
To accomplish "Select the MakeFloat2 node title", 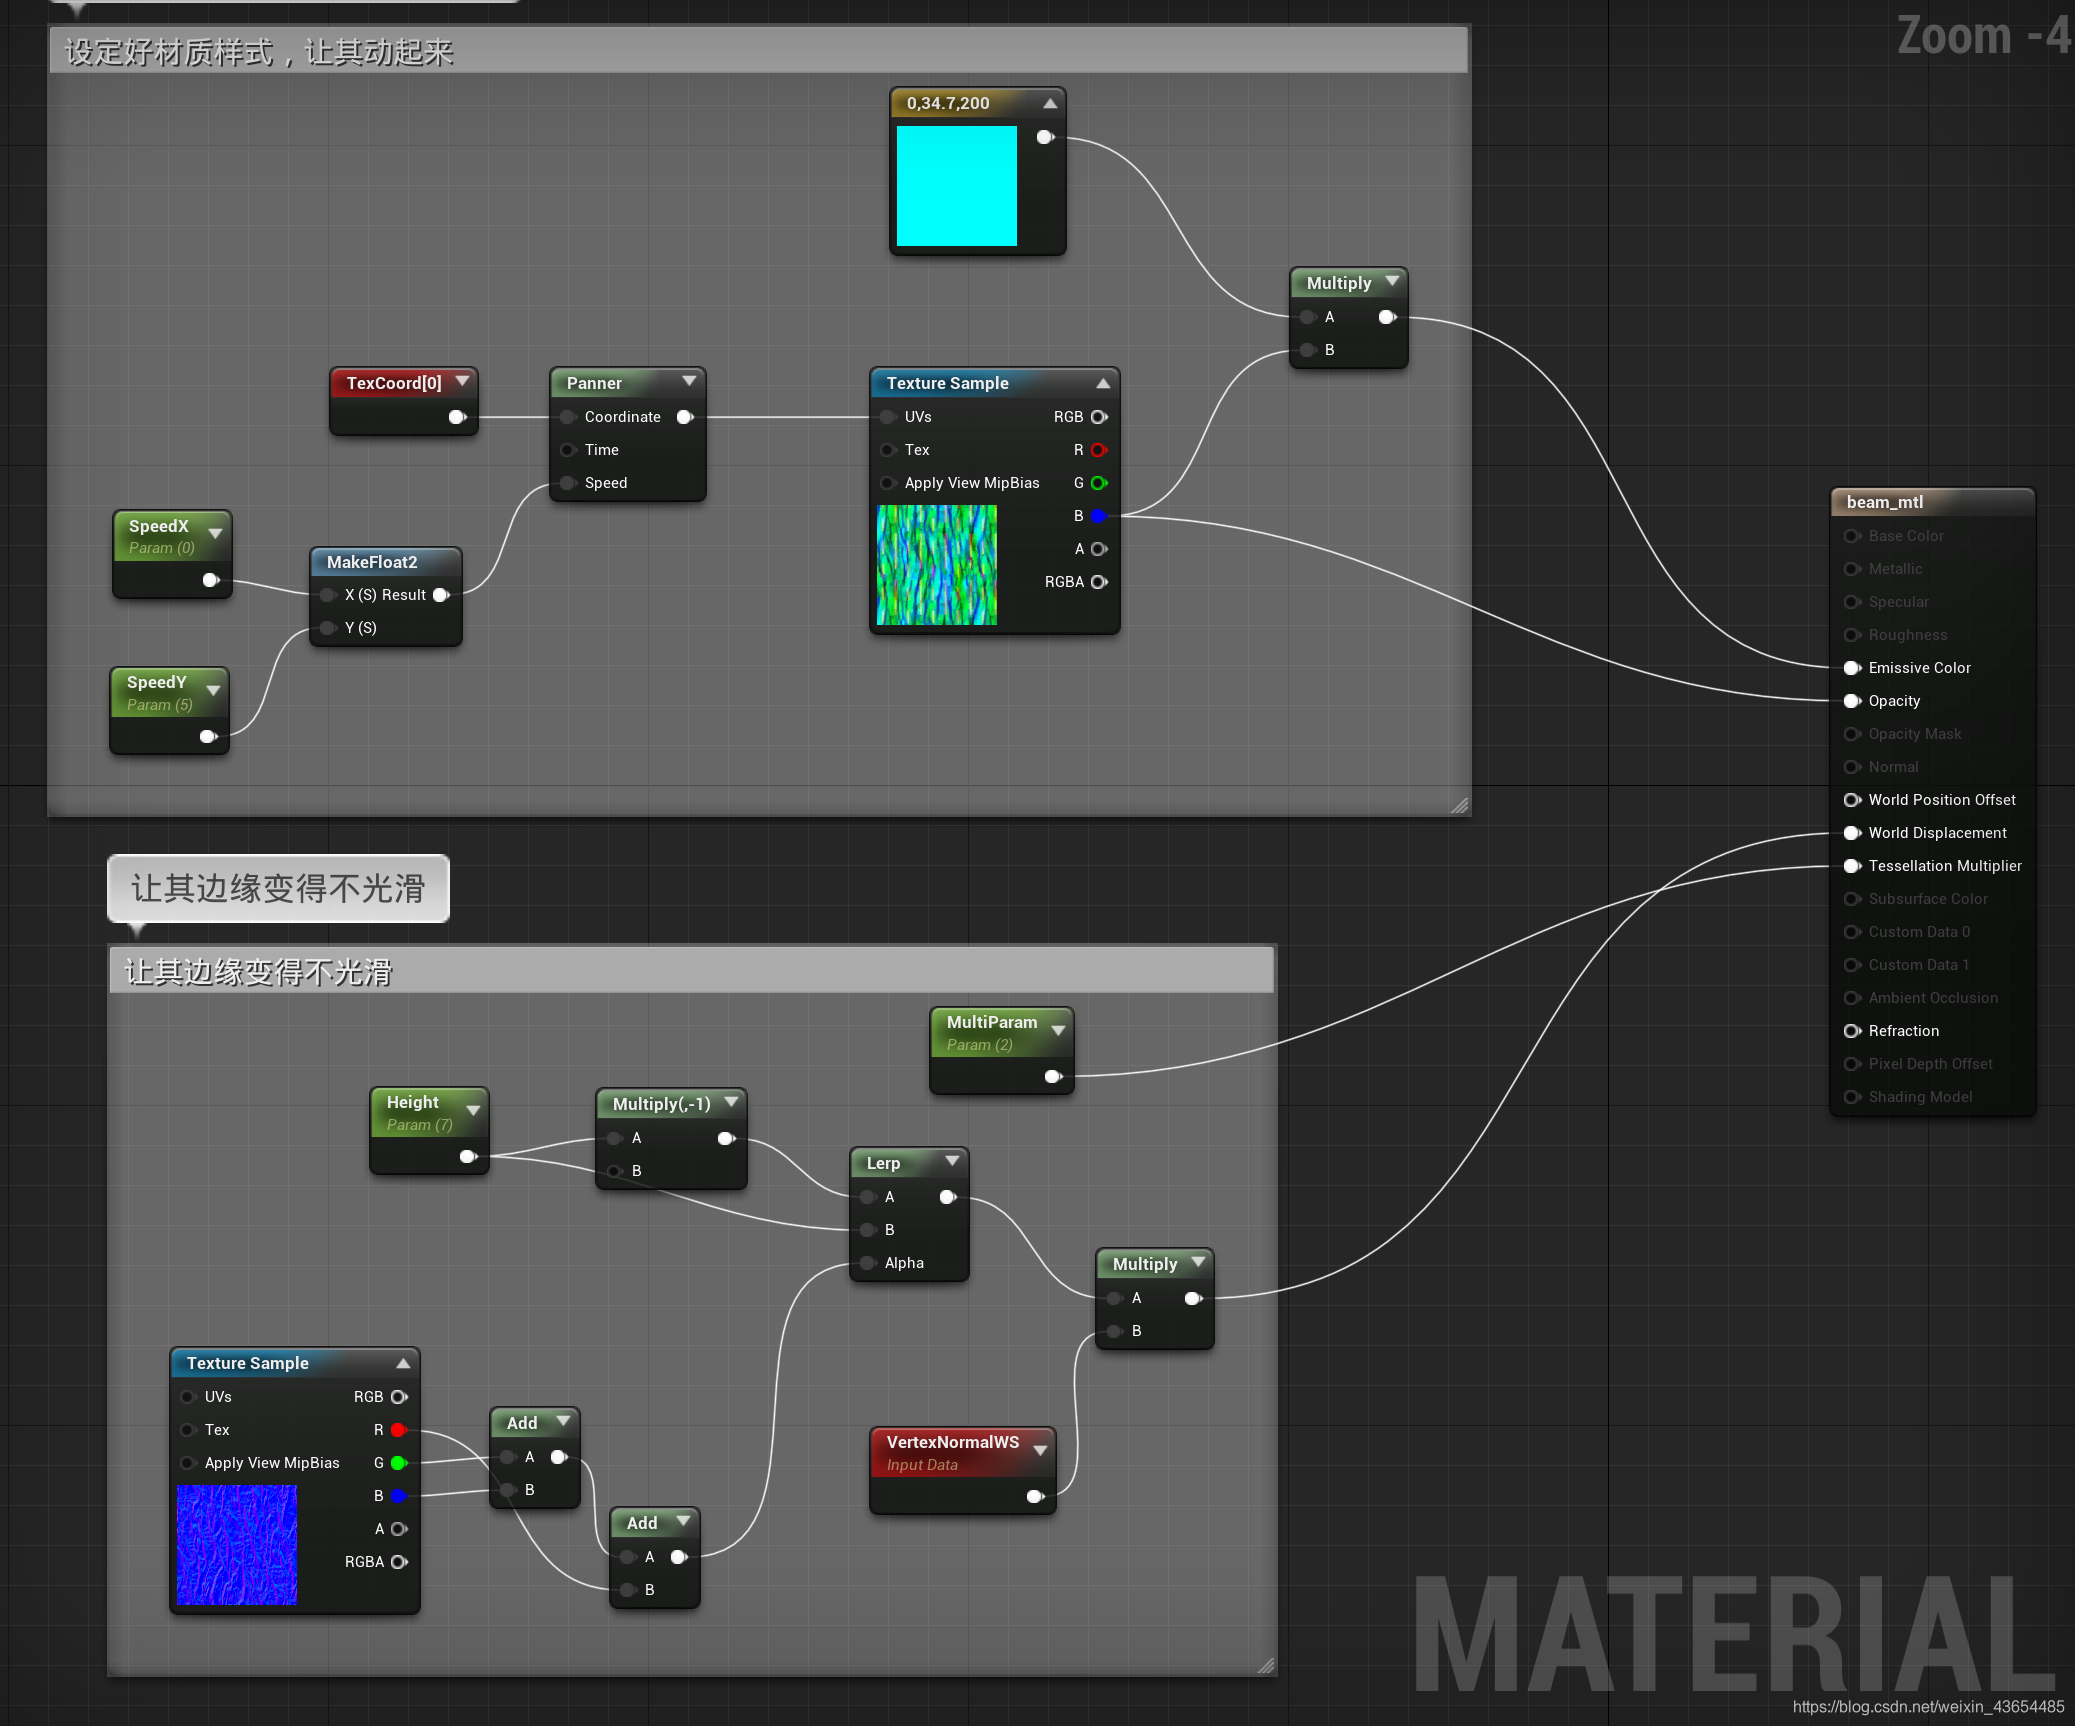I will click(x=372, y=562).
